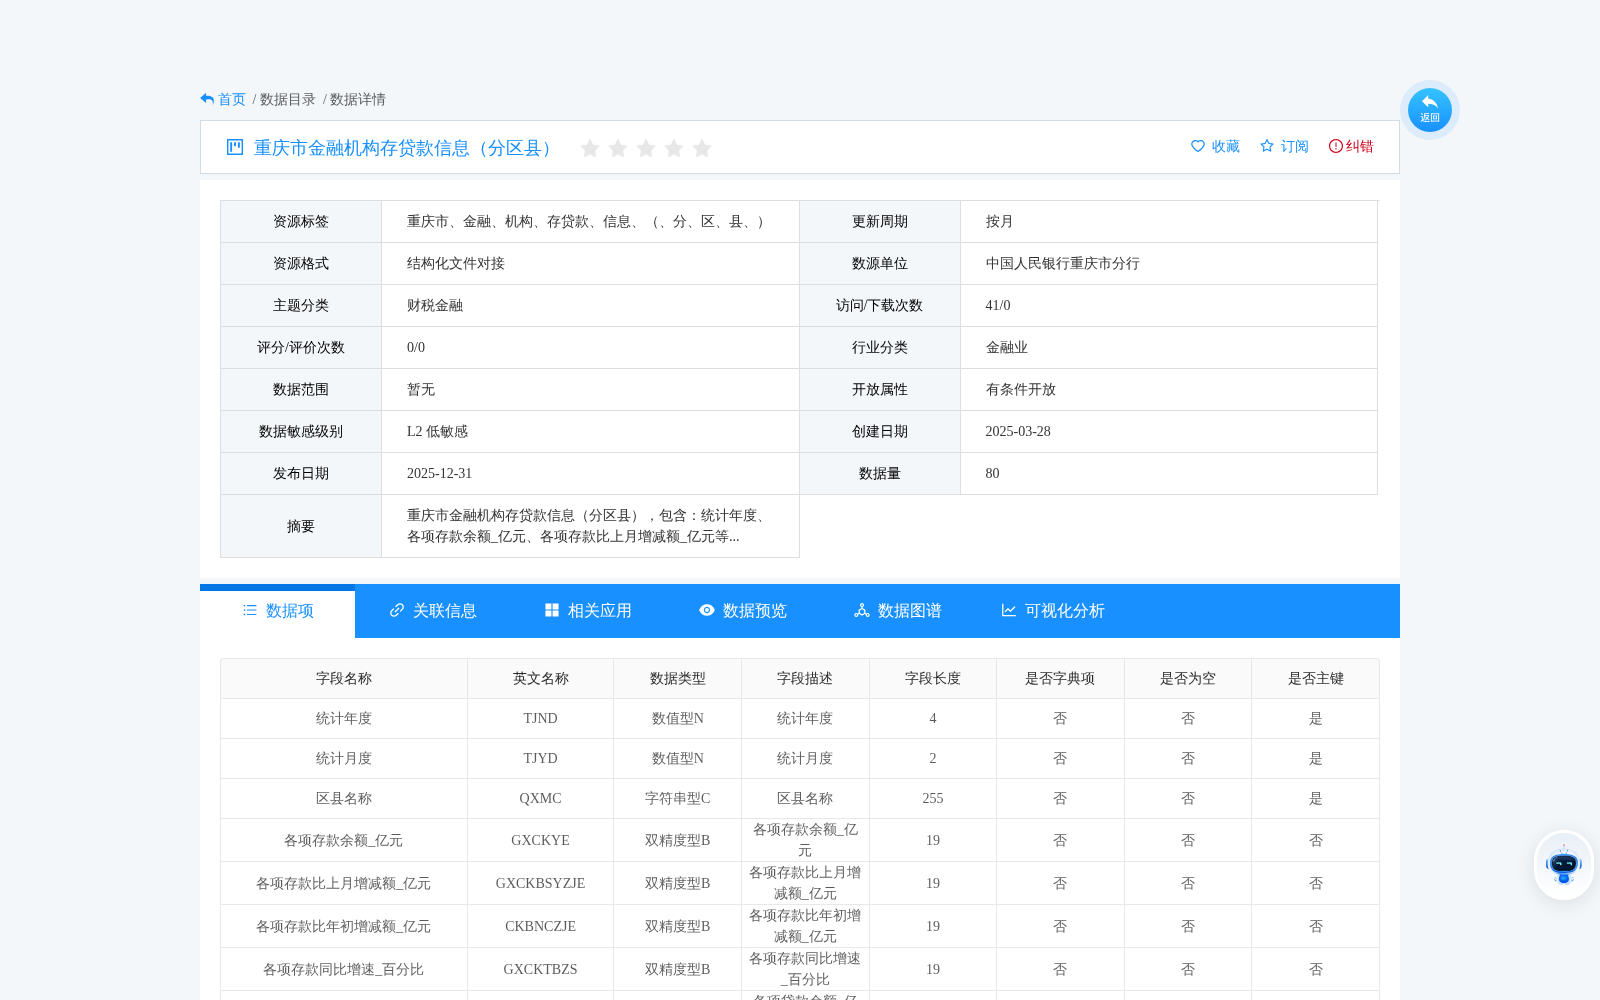1600x1000 pixels.
Task: Click the star icon for 订阅
Action: click(x=1267, y=146)
